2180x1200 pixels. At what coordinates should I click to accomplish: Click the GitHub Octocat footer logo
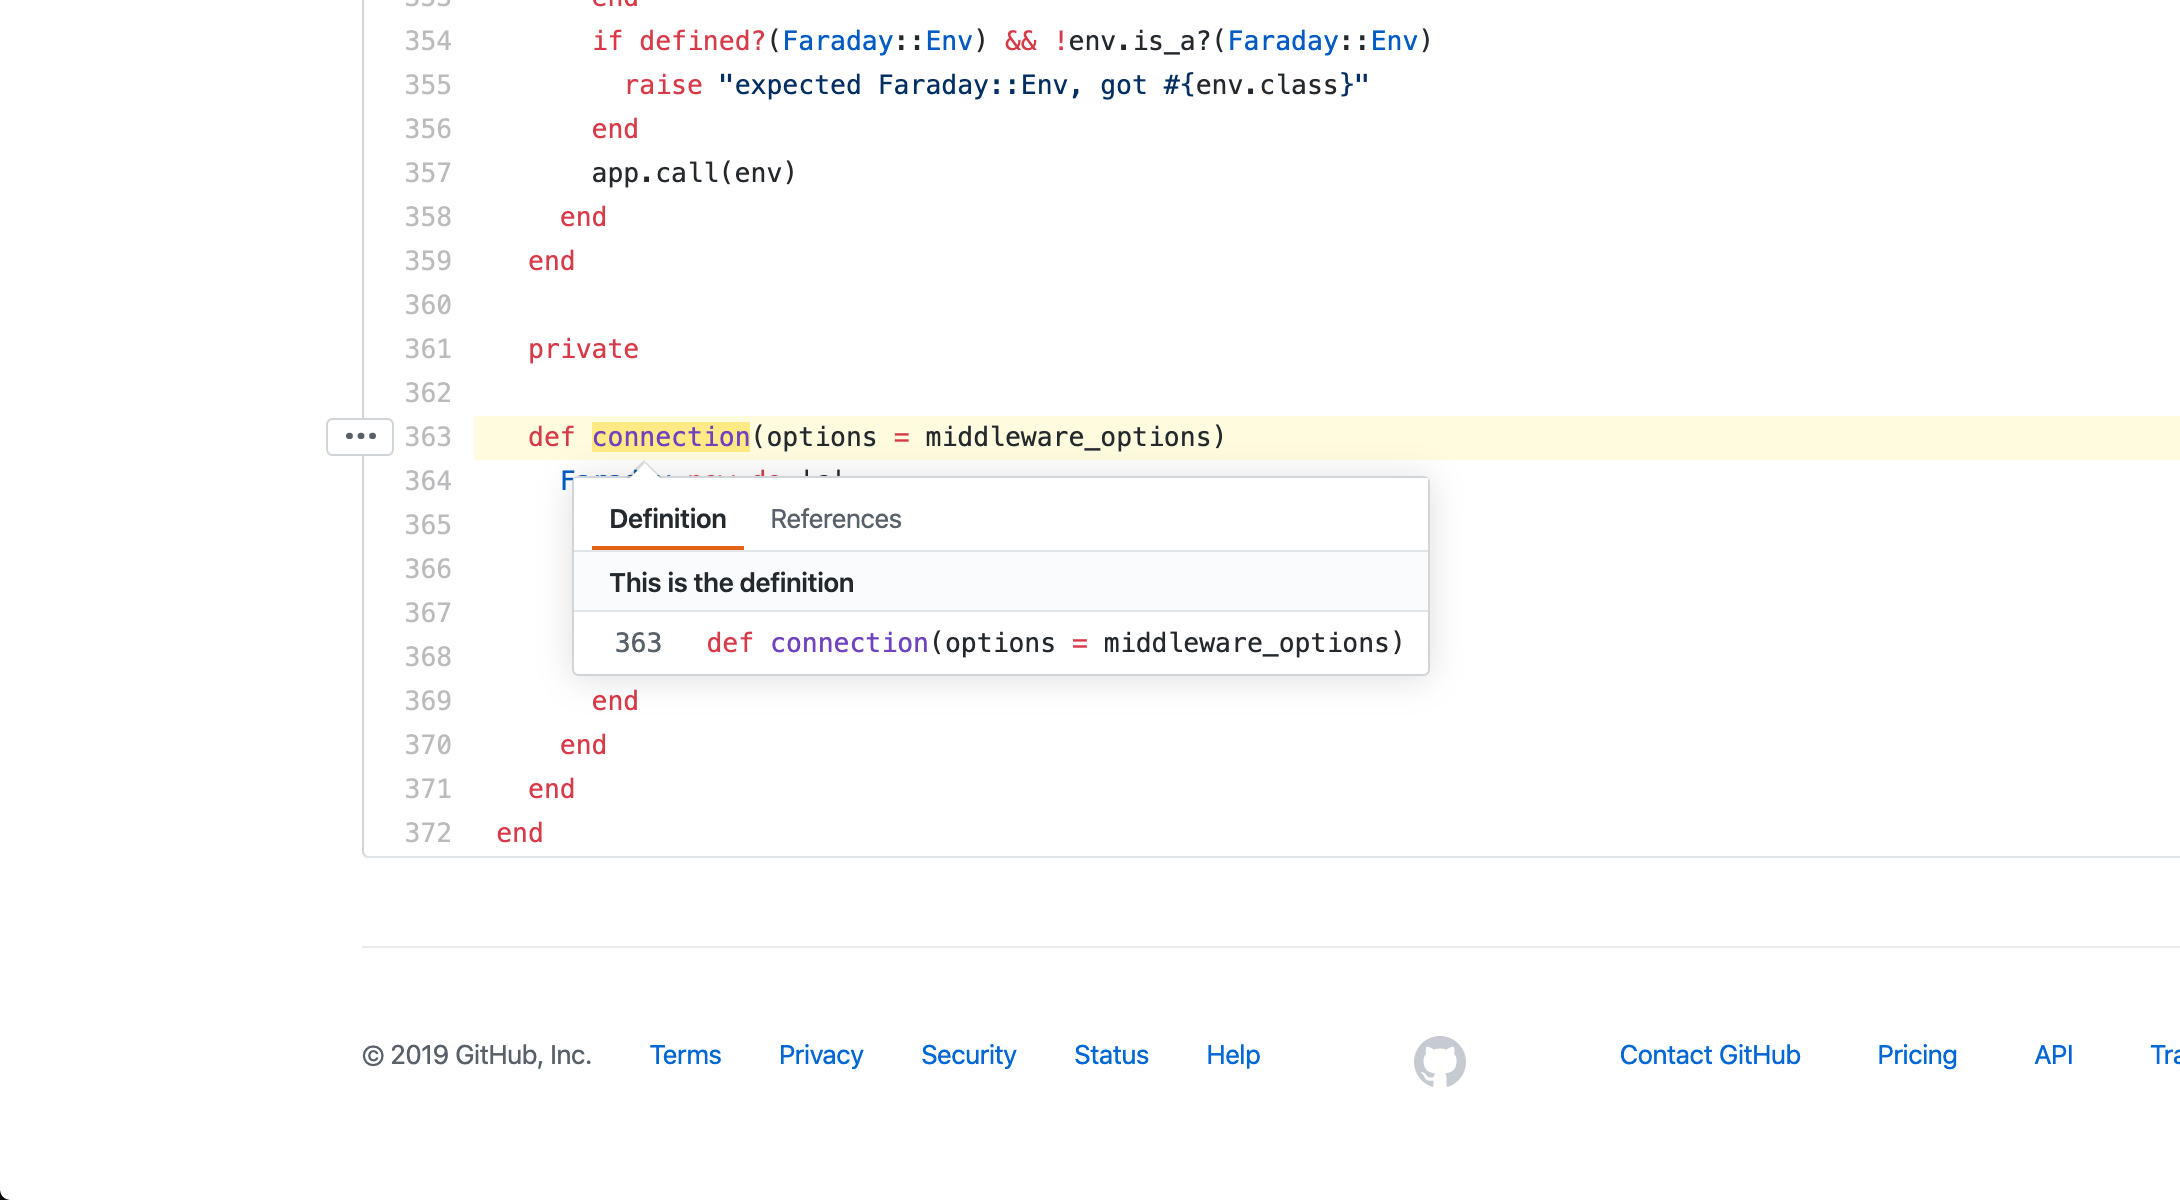1439,1060
